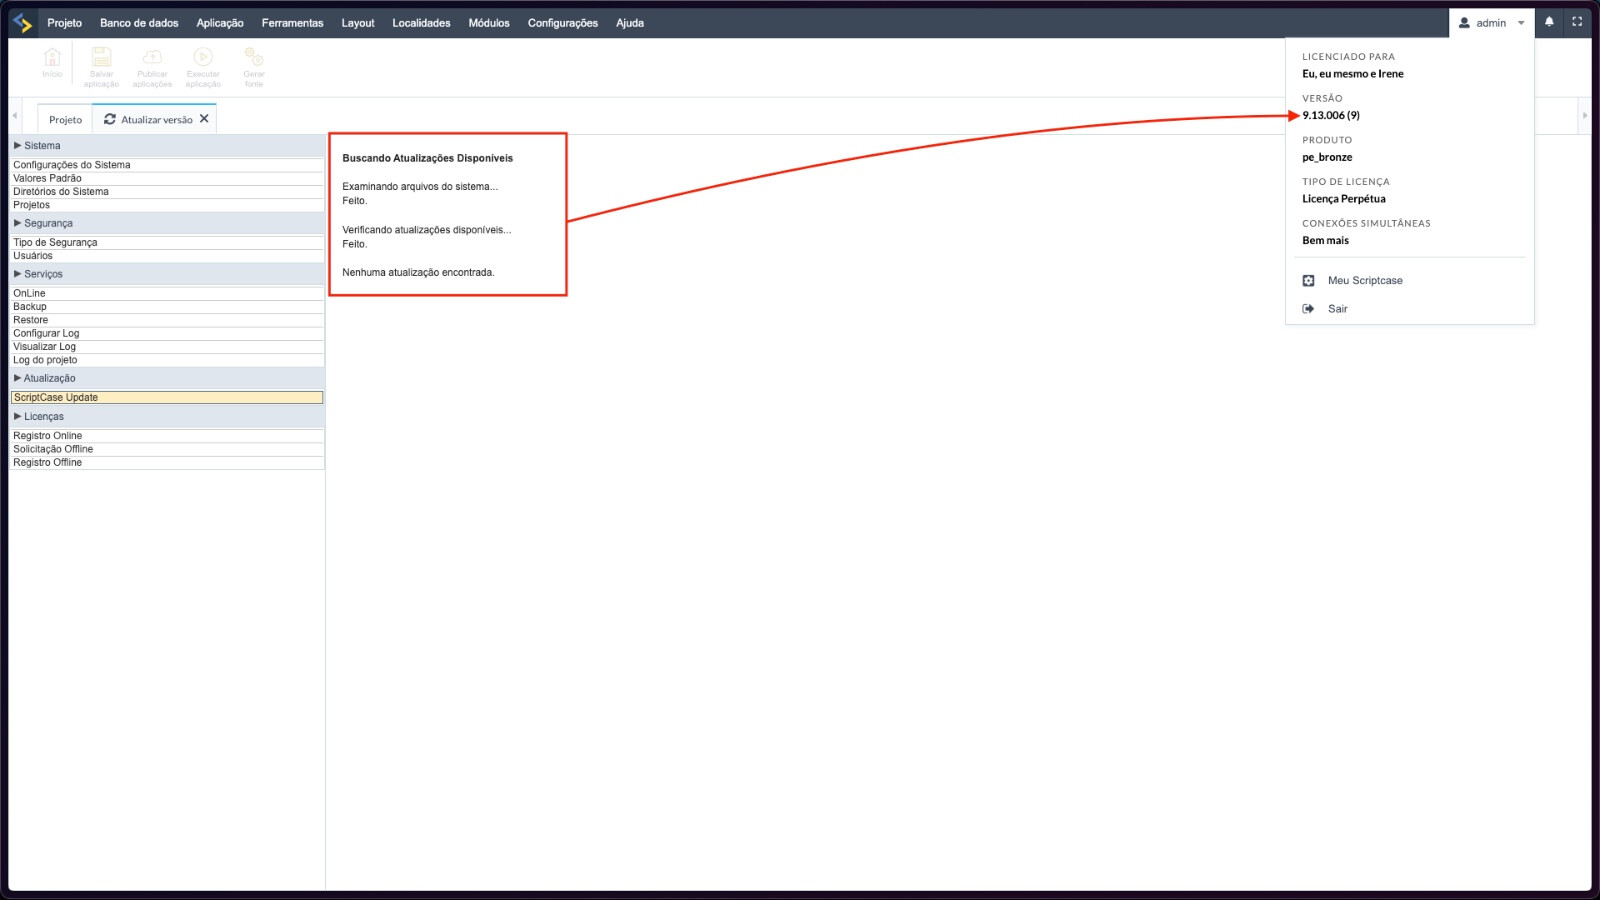Click the Salvar aplicação toolbar icon
The image size is (1600, 900).
(101, 59)
